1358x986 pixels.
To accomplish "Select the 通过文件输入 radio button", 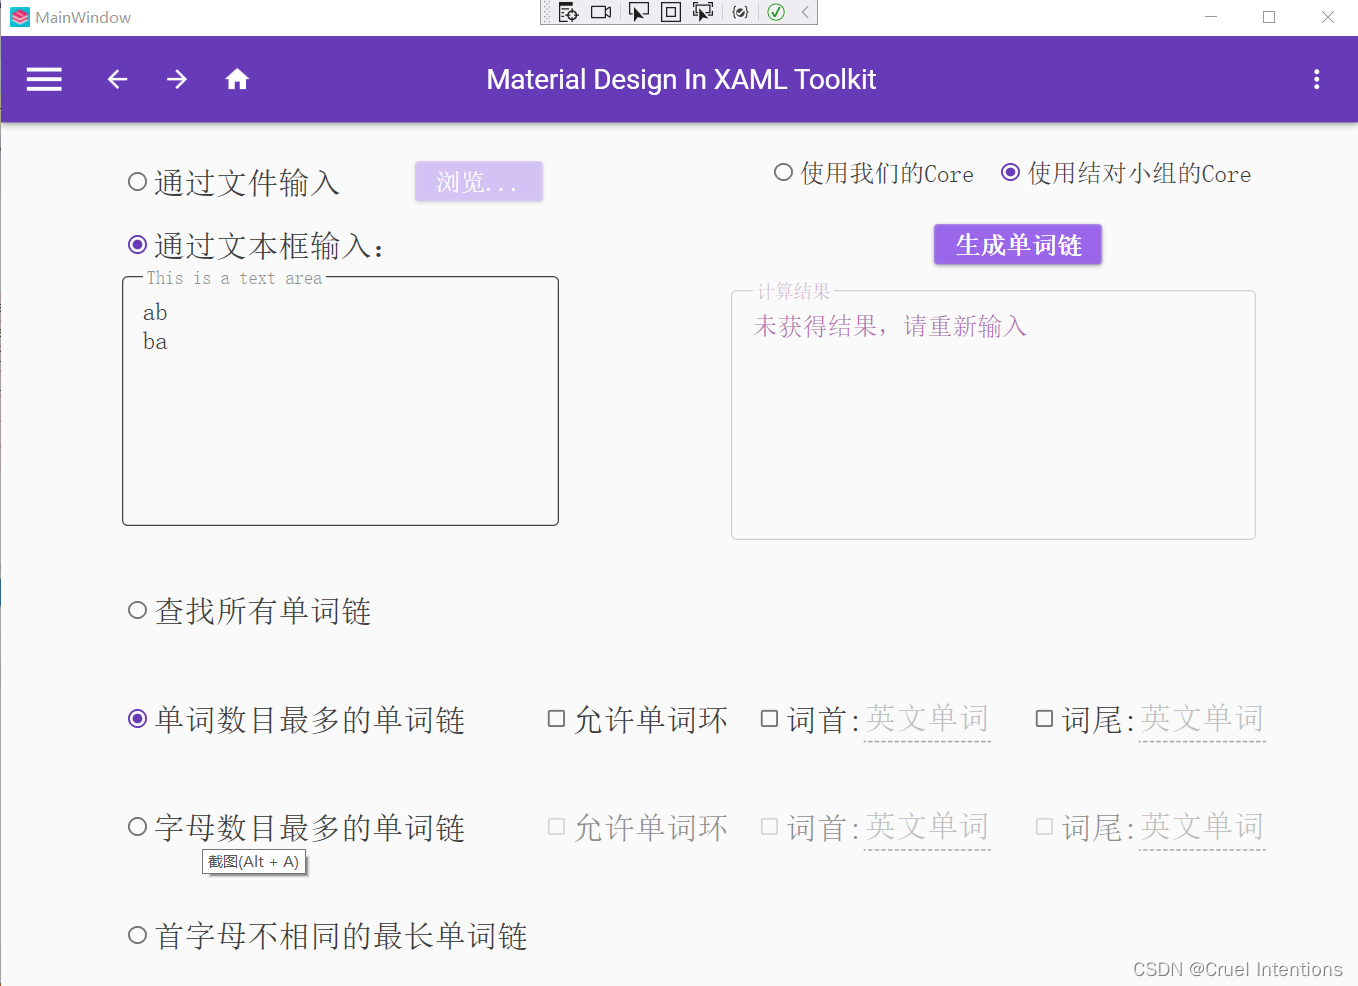I will tap(137, 181).
